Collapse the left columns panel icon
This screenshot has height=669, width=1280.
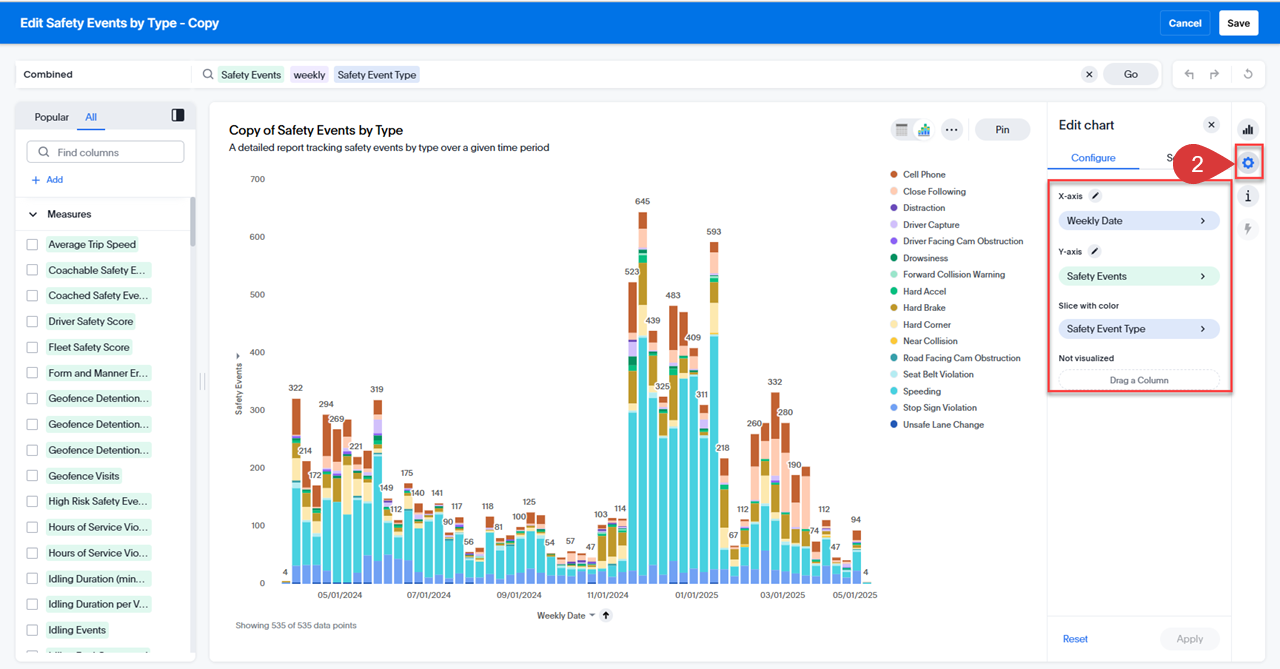tap(178, 116)
